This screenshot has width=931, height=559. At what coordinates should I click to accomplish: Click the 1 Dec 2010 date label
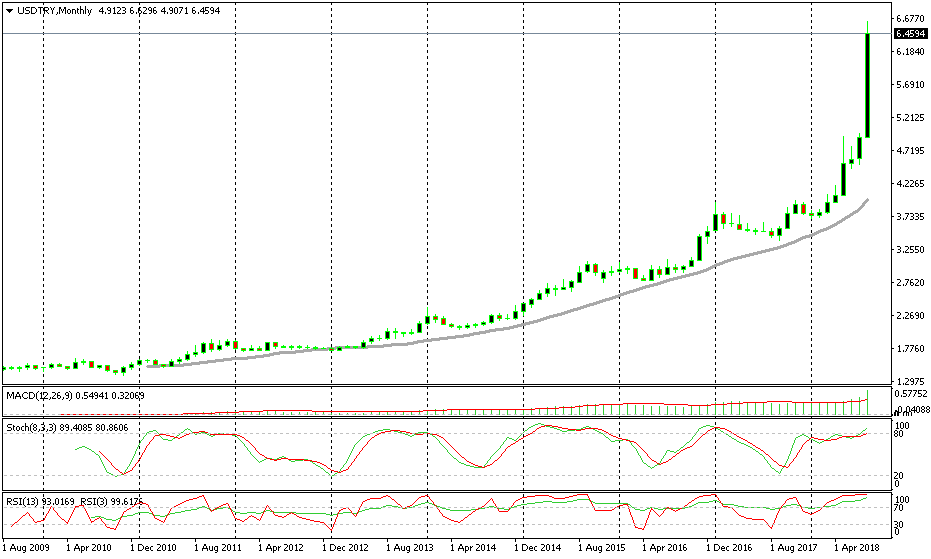click(x=153, y=547)
